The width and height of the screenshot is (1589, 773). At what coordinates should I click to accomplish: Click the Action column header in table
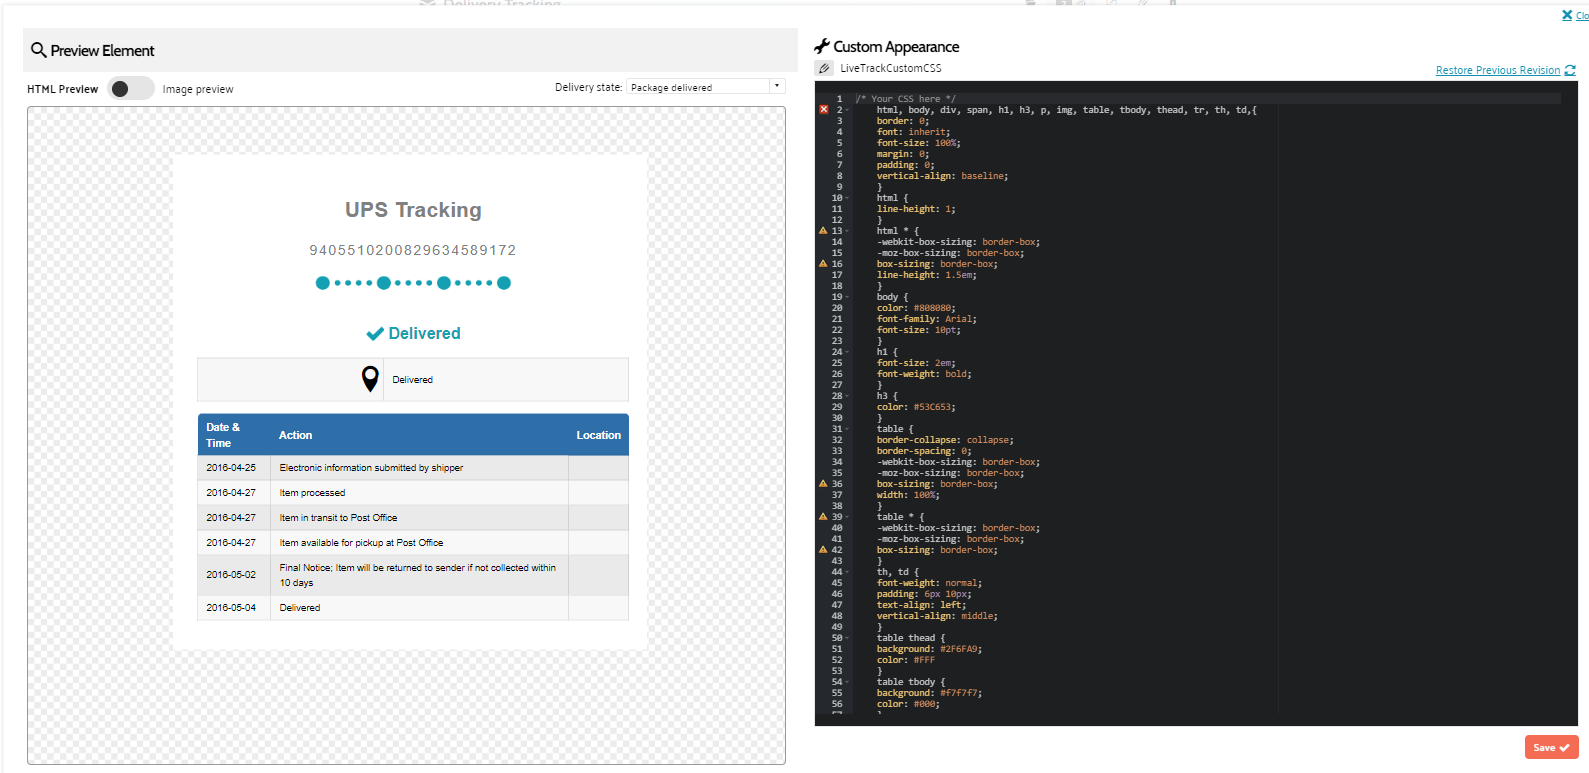tap(295, 435)
